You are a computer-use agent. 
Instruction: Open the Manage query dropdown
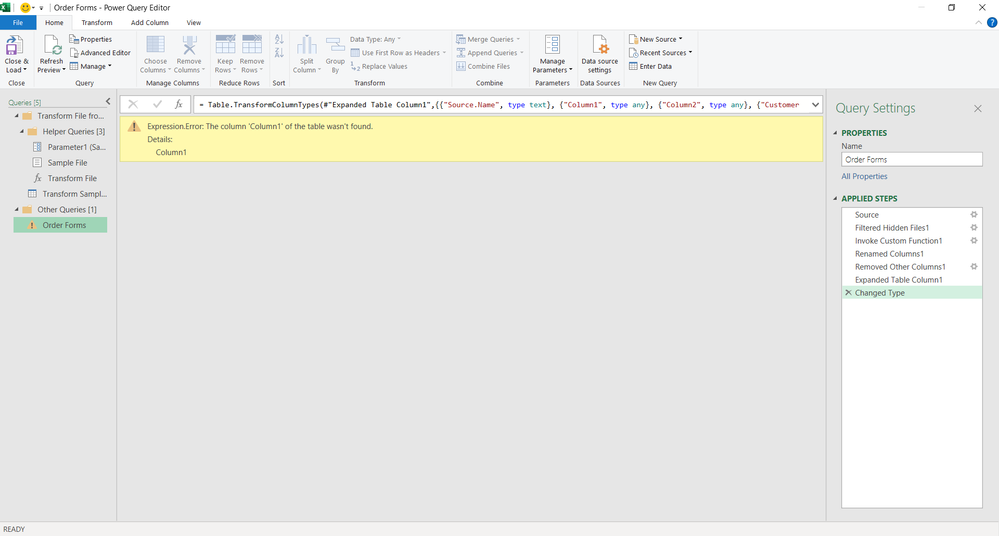tap(90, 66)
